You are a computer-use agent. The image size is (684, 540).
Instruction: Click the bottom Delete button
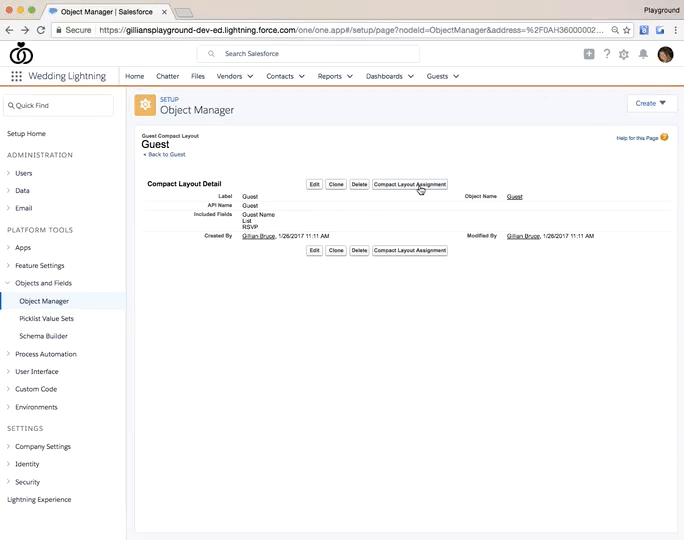tap(359, 250)
